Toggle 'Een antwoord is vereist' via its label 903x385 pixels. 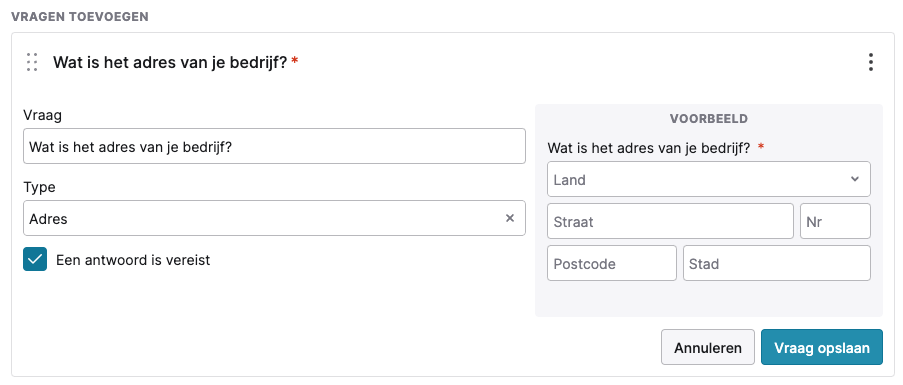[133, 260]
